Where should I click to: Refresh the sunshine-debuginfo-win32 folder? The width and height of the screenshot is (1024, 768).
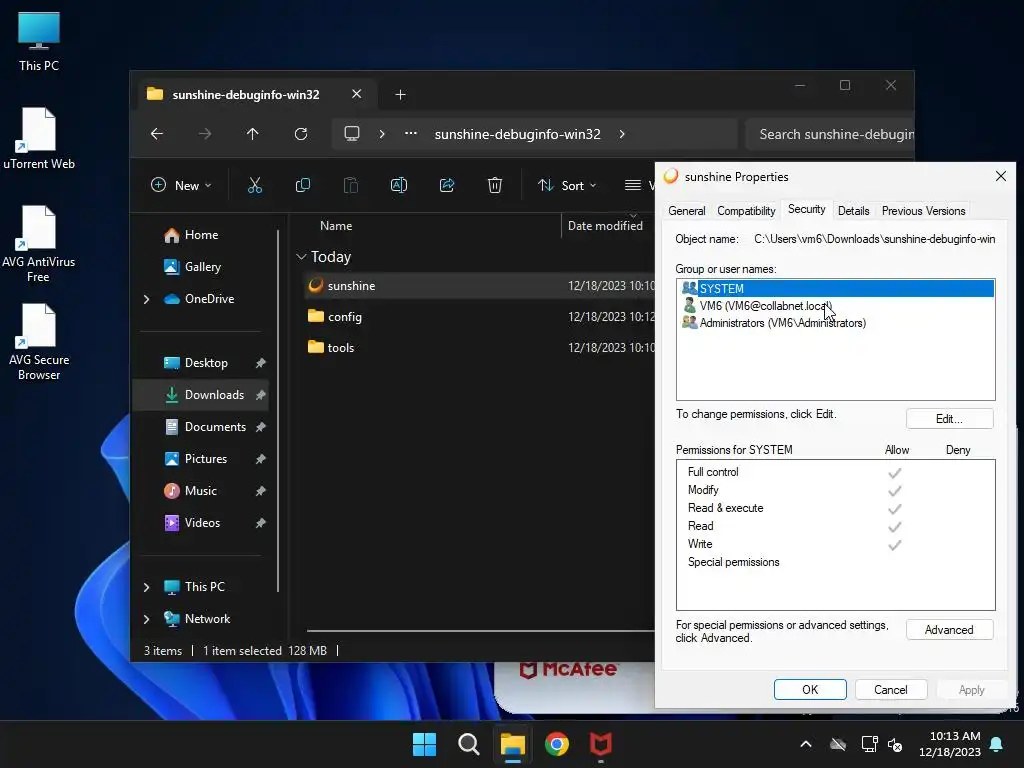tap(301, 134)
